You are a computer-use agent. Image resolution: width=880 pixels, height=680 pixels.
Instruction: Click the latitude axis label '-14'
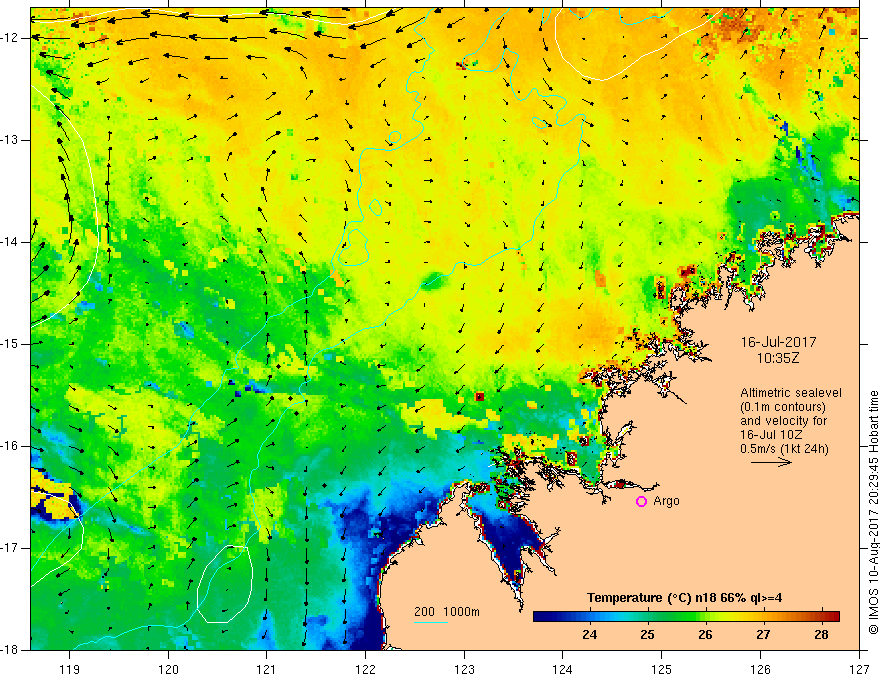coord(10,242)
